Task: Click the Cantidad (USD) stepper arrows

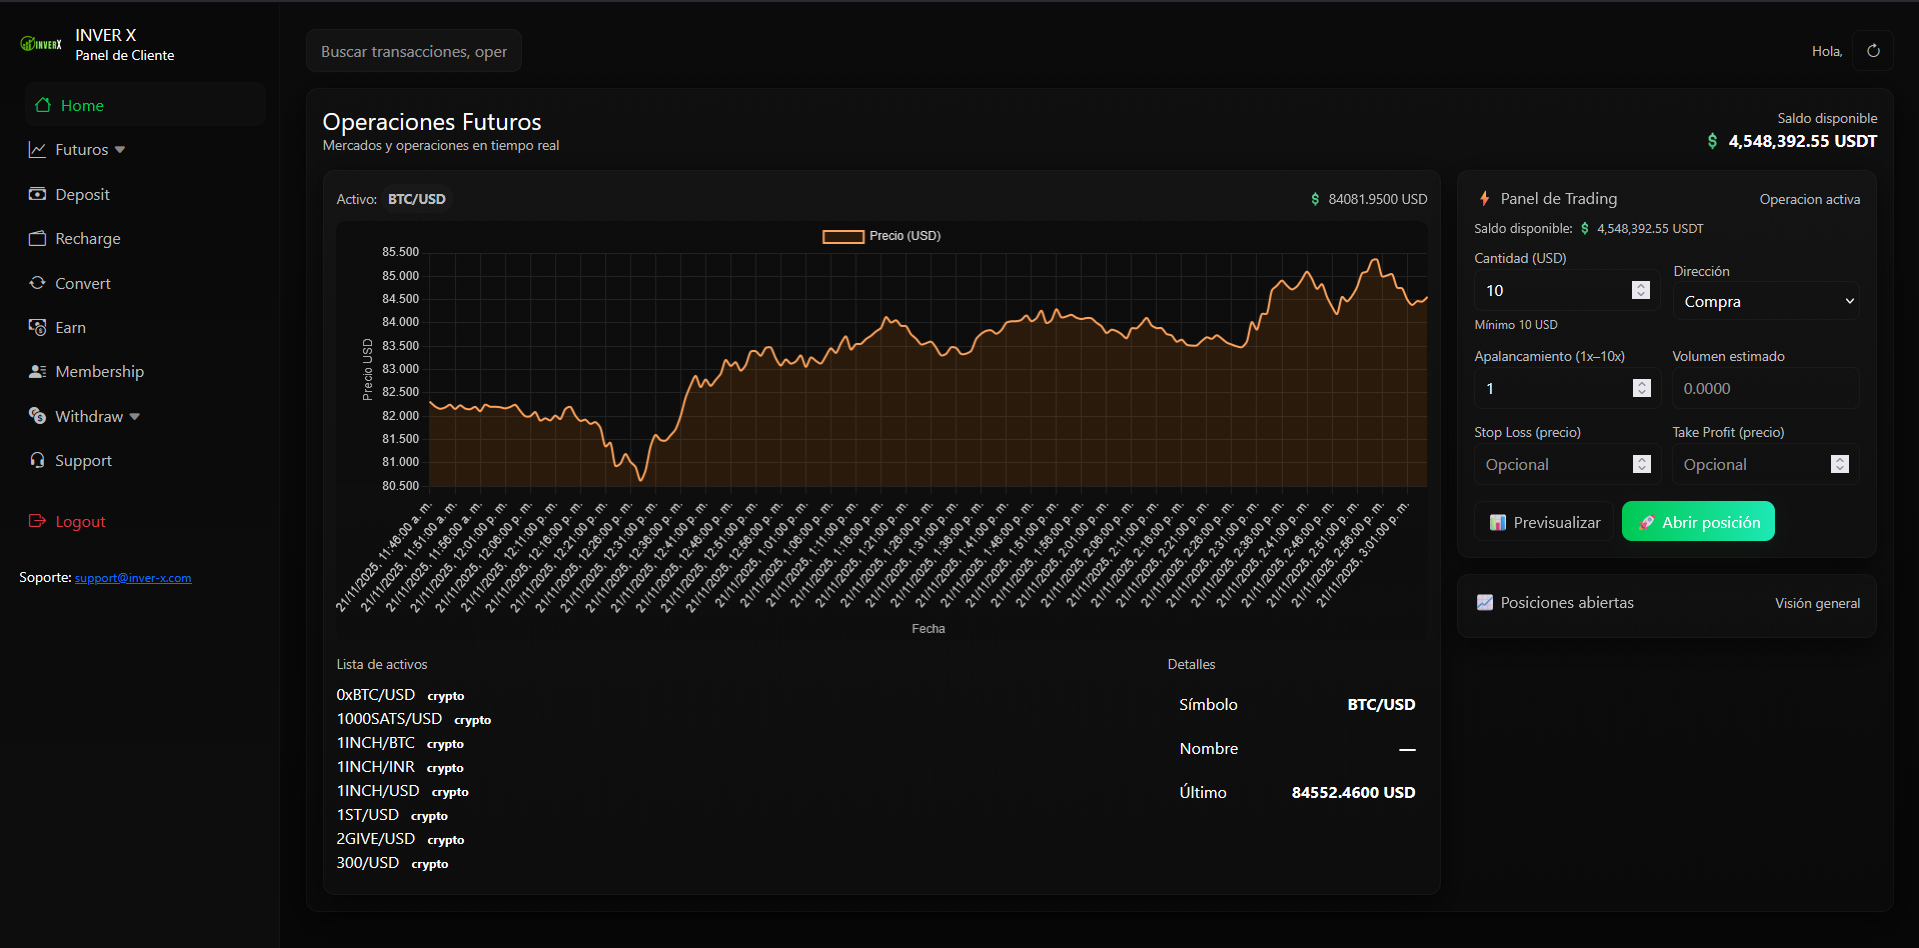Action: [1640, 290]
